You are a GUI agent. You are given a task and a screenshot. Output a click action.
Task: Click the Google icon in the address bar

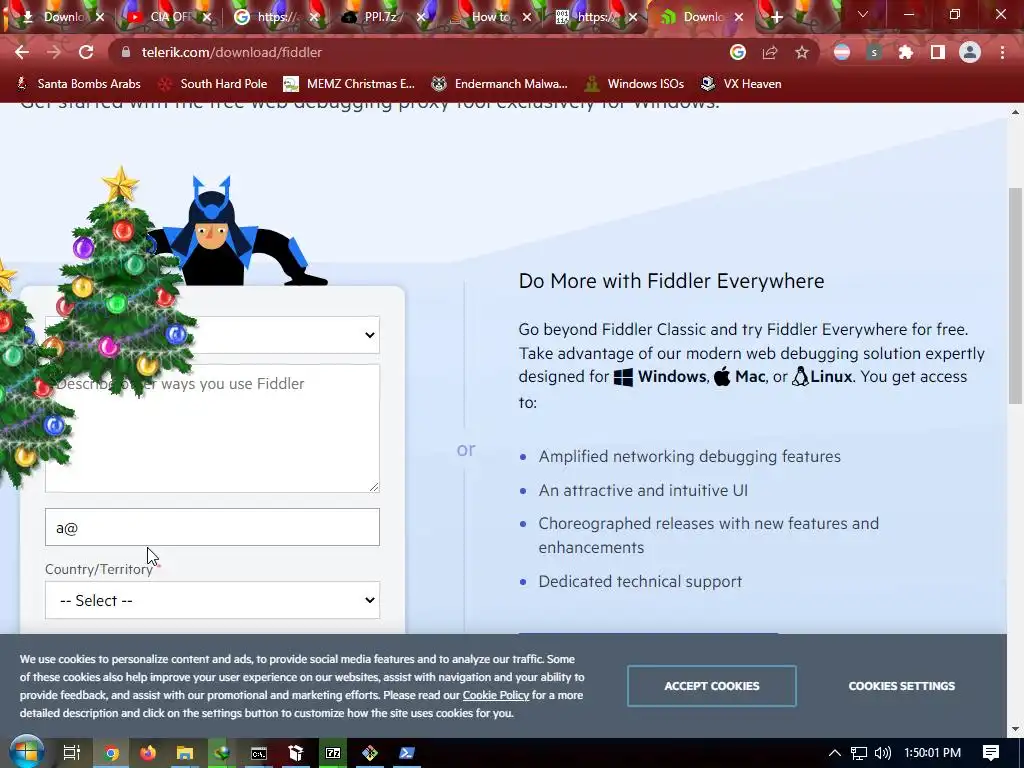click(738, 52)
